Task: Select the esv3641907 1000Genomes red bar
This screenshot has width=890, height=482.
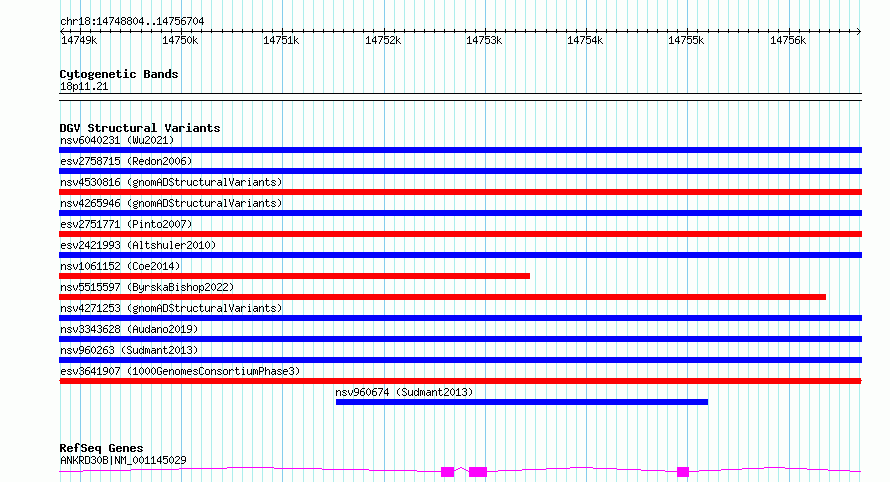Action: click(460, 381)
